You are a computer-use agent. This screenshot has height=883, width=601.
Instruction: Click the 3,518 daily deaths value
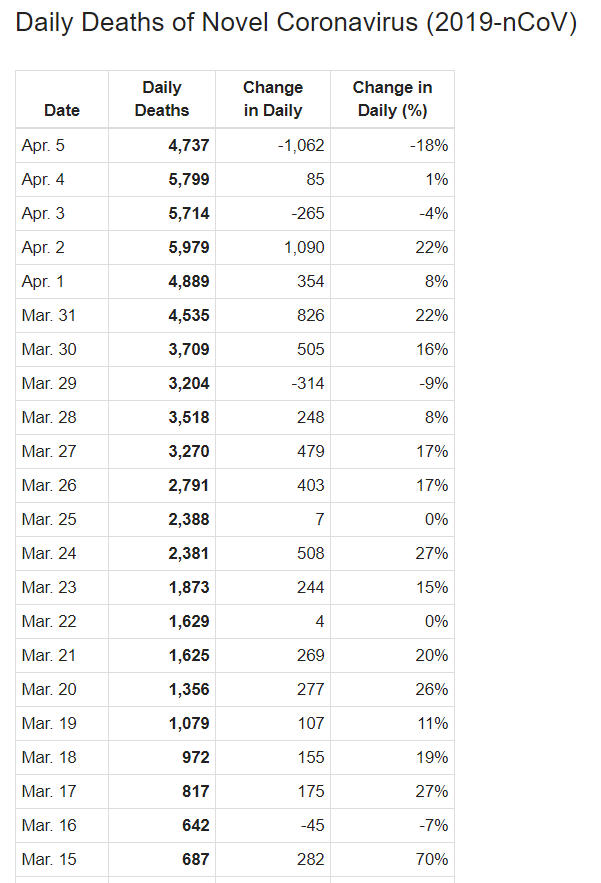click(188, 417)
